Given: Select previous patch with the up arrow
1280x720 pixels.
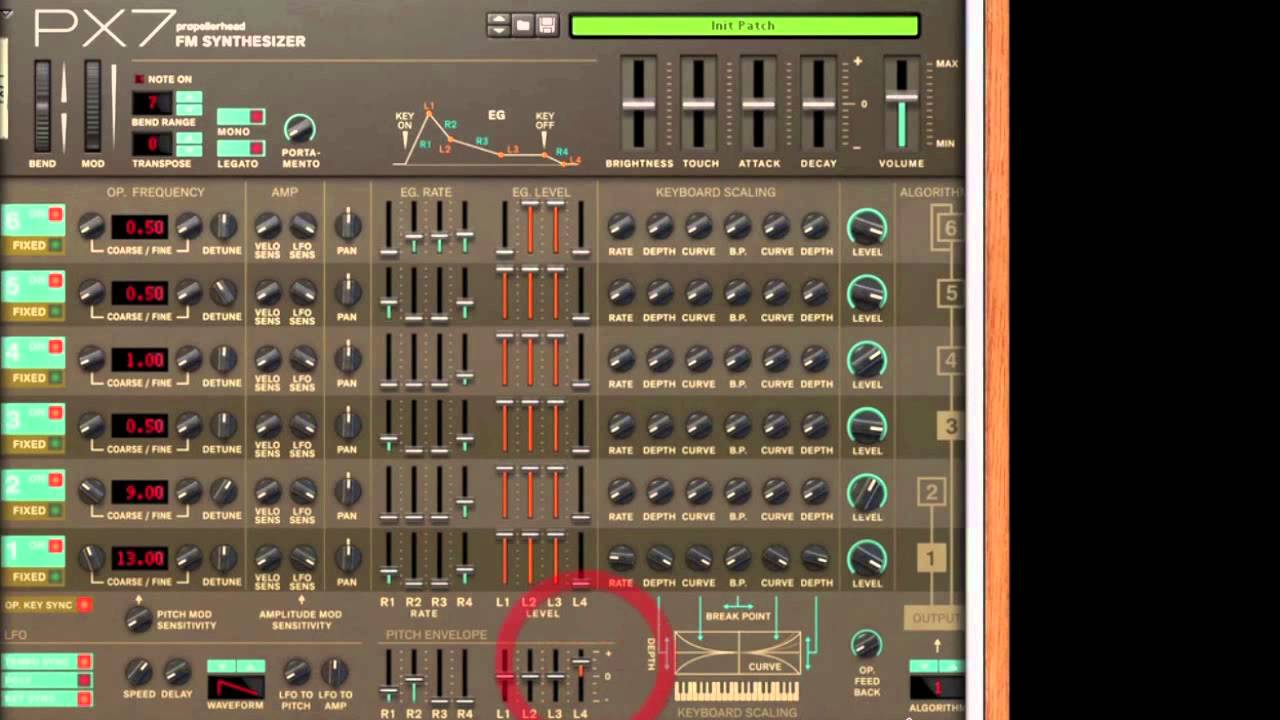Looking at the screenshot, I should (498, 19).
